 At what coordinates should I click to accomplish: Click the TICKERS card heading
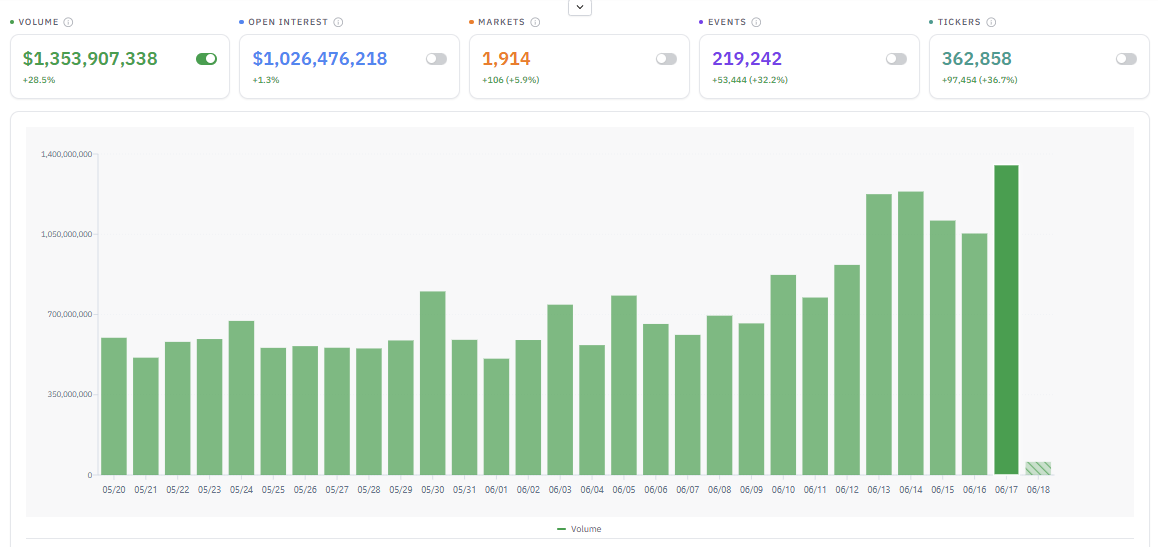click(959, 22)
